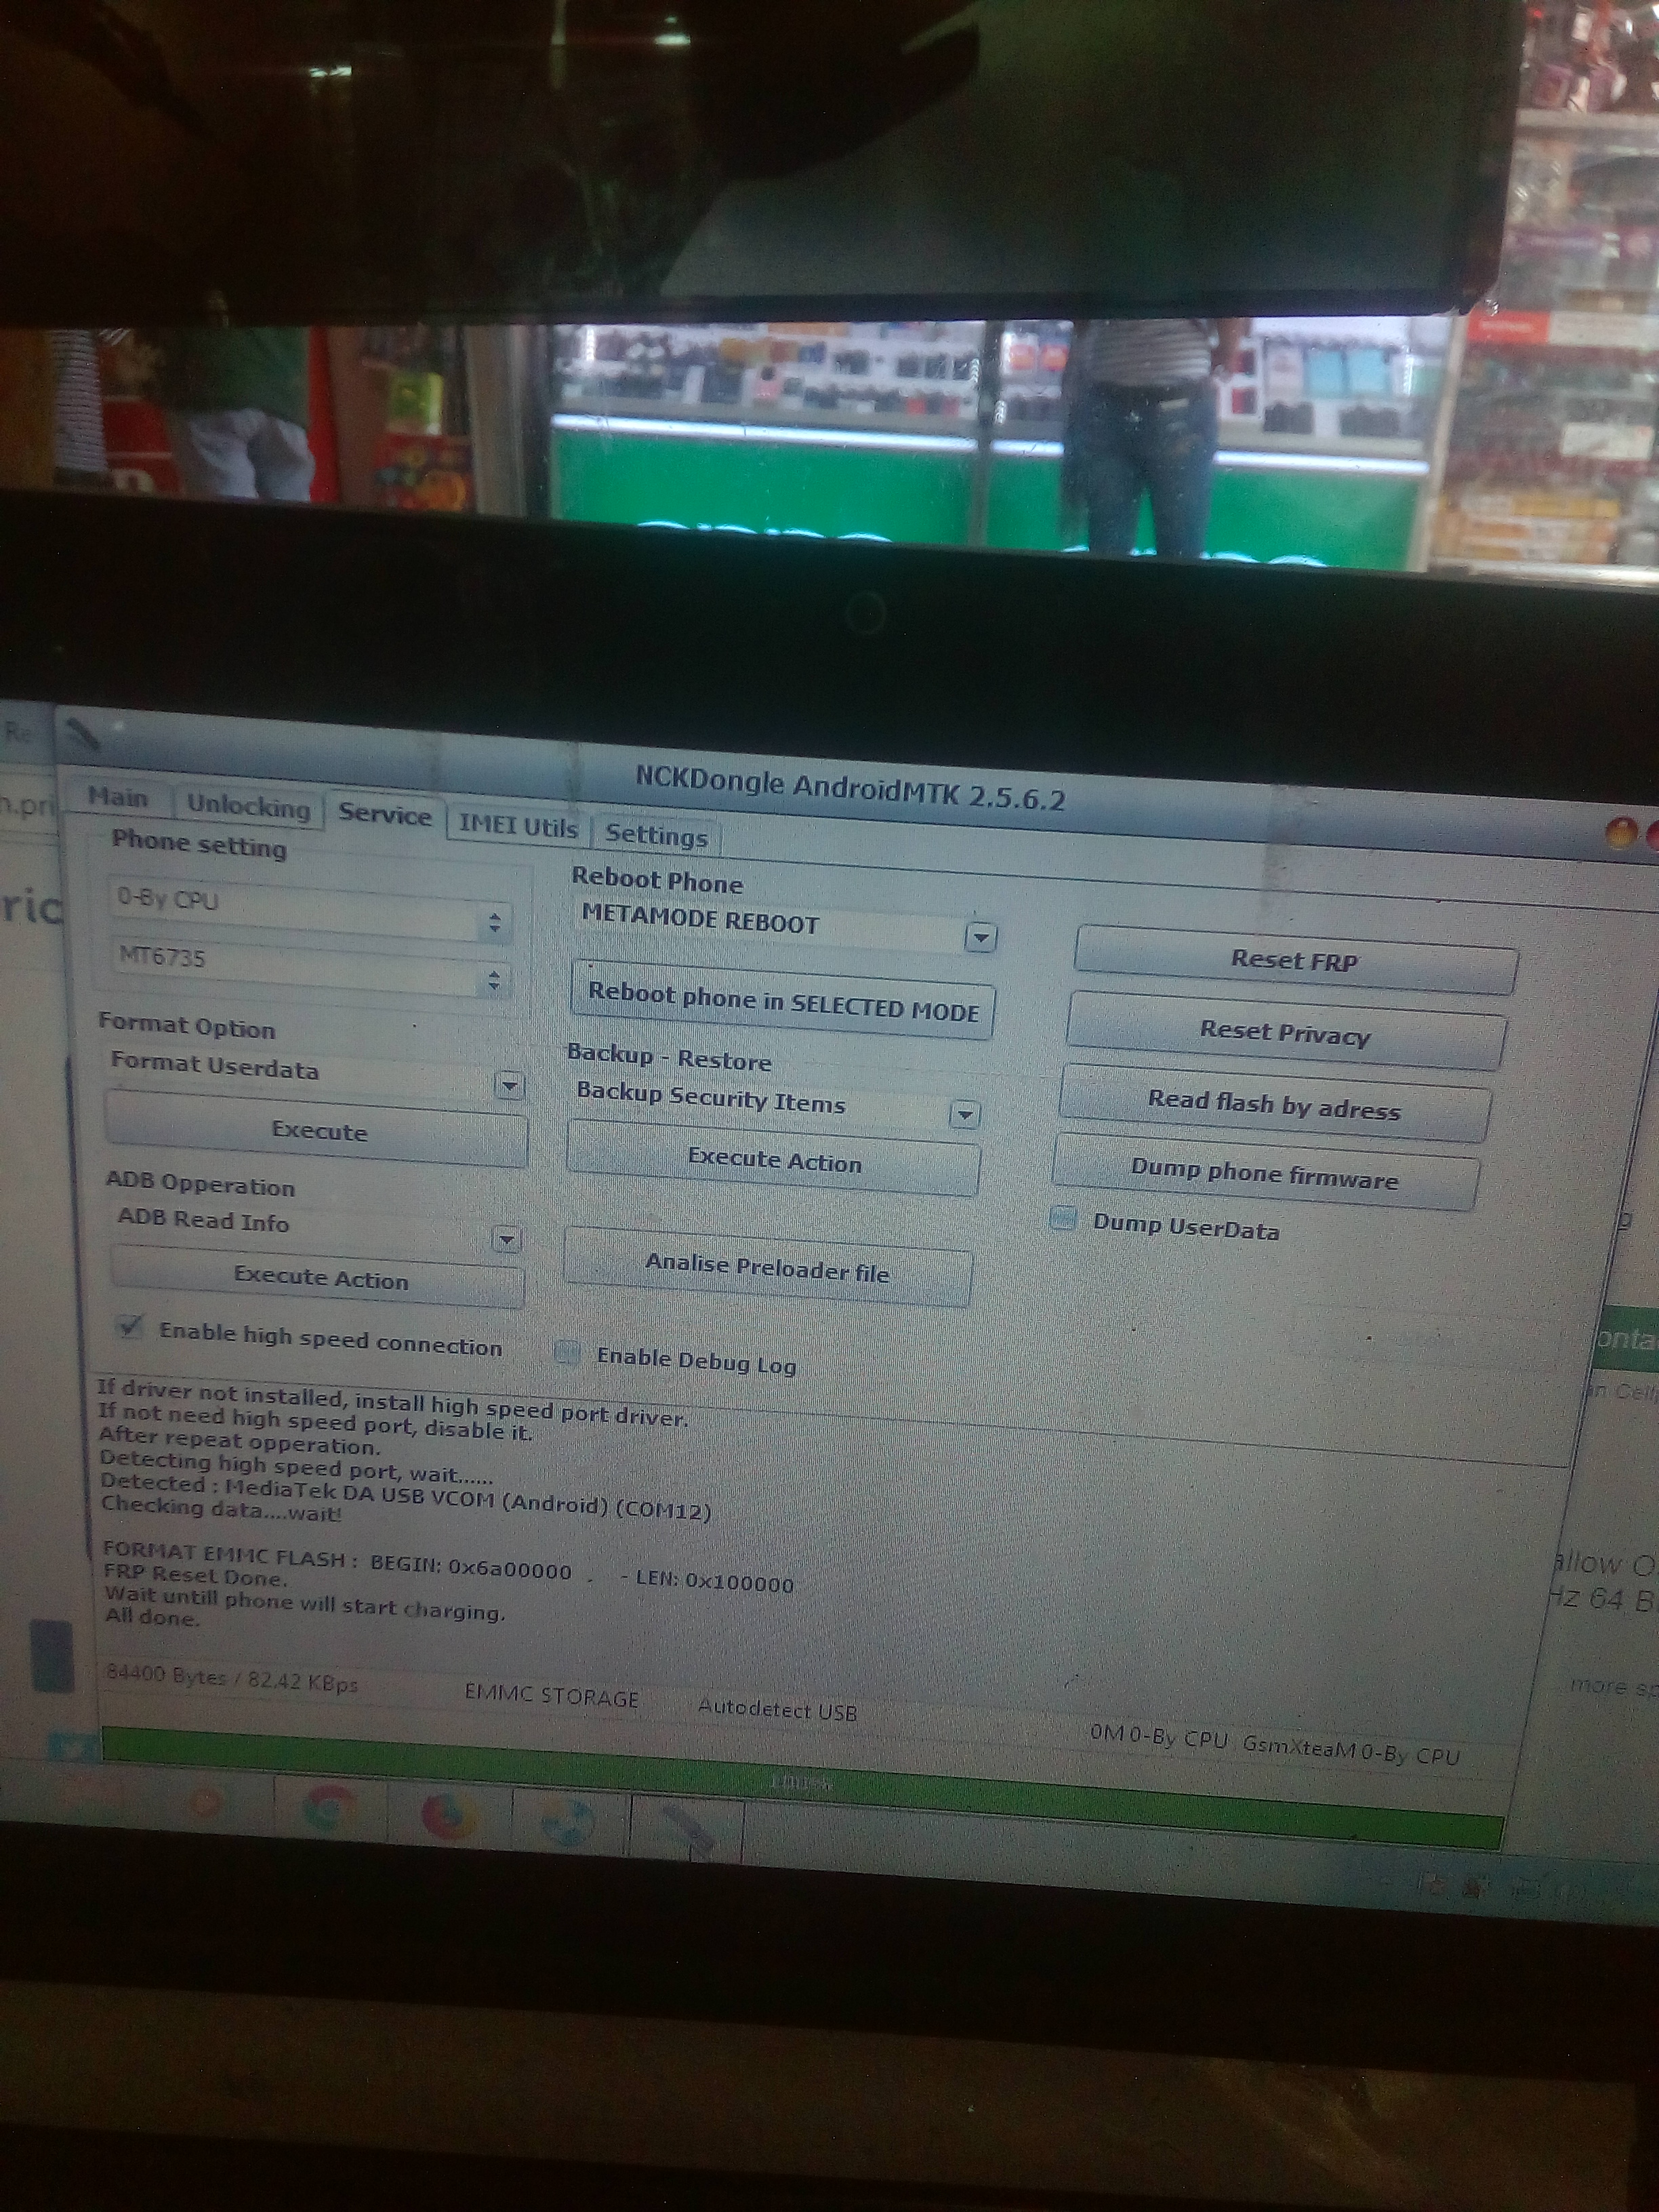Click the "Reboot Phone" section label
The width and height of the screenshot is (1659, 2212).
(657, 881)
